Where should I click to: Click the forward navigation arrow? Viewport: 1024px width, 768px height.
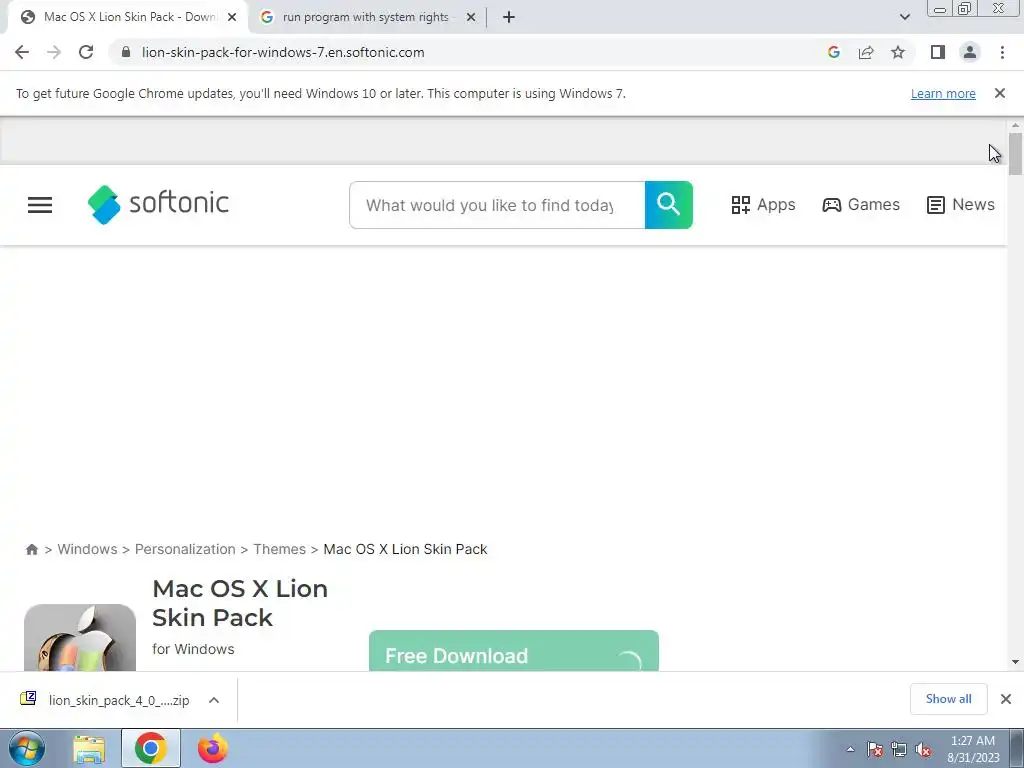point(54,52)
